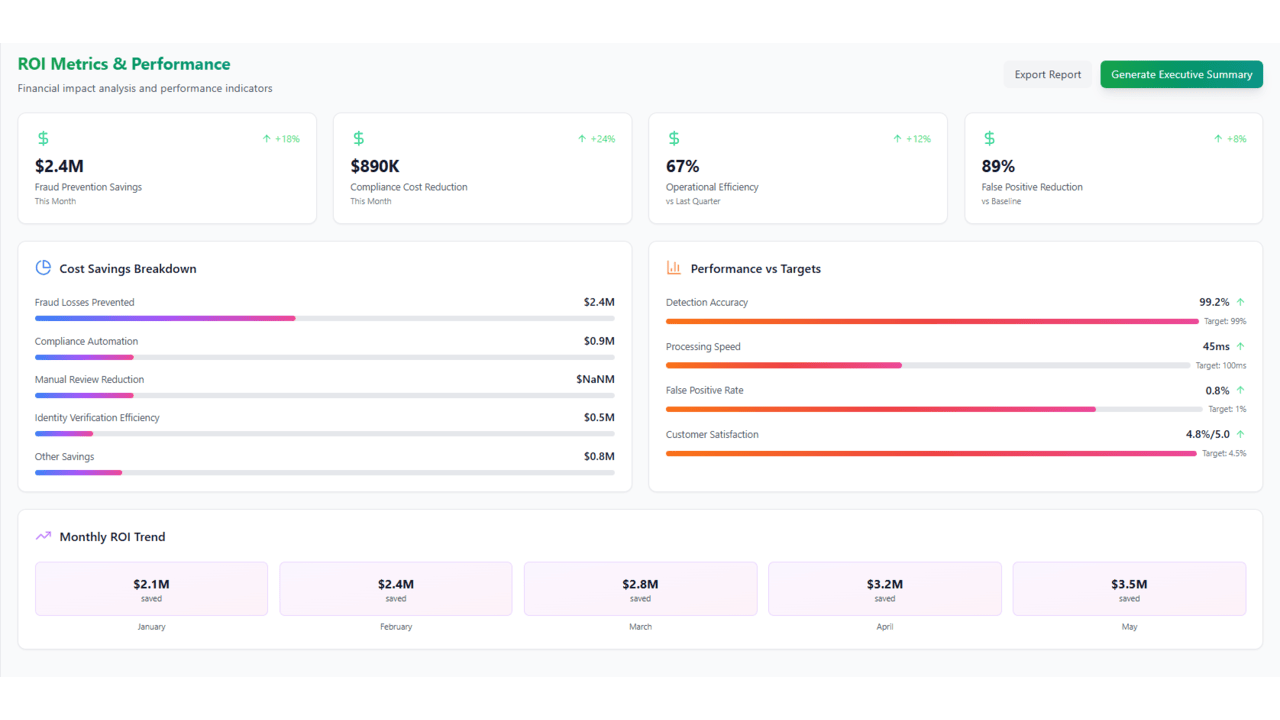Click the $0.9M Compliance Automation value
The height and width of the screenshot is (720, 1280).
(x=599, y=341)
